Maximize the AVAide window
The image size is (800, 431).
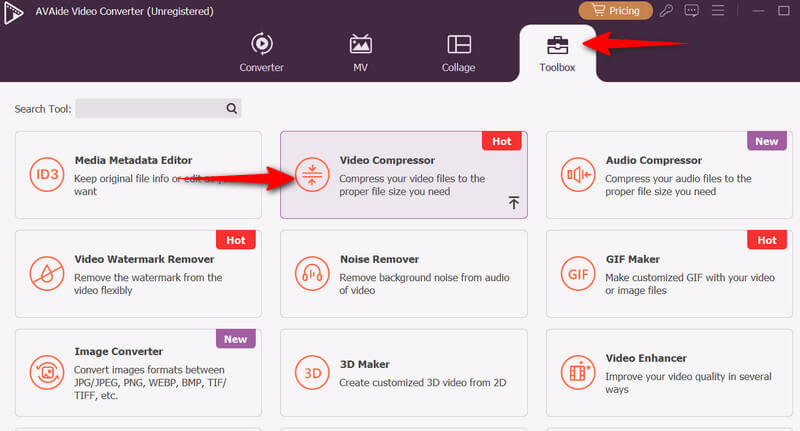784,11
